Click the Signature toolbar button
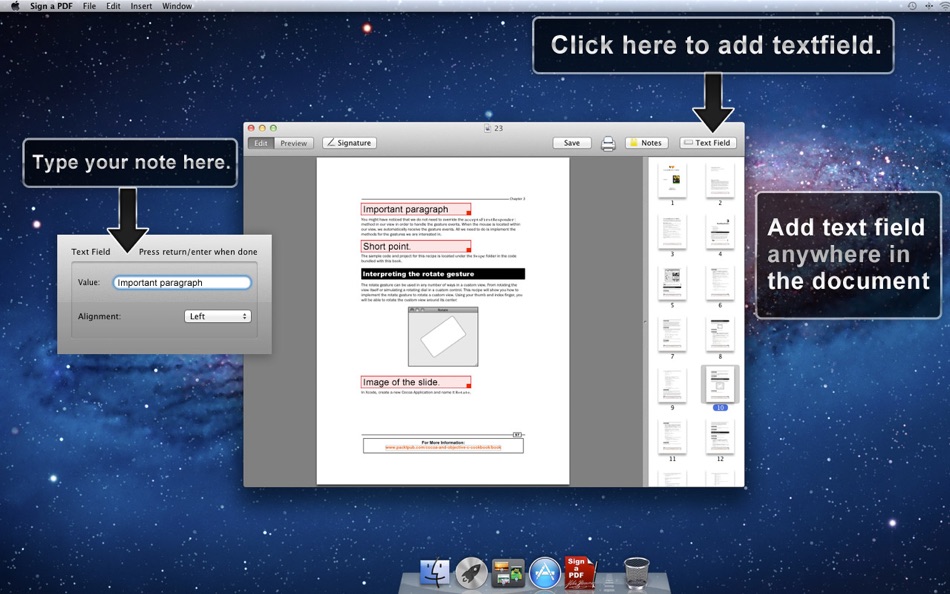The width and height of the screenshot is (950, 594). [350, 143]
